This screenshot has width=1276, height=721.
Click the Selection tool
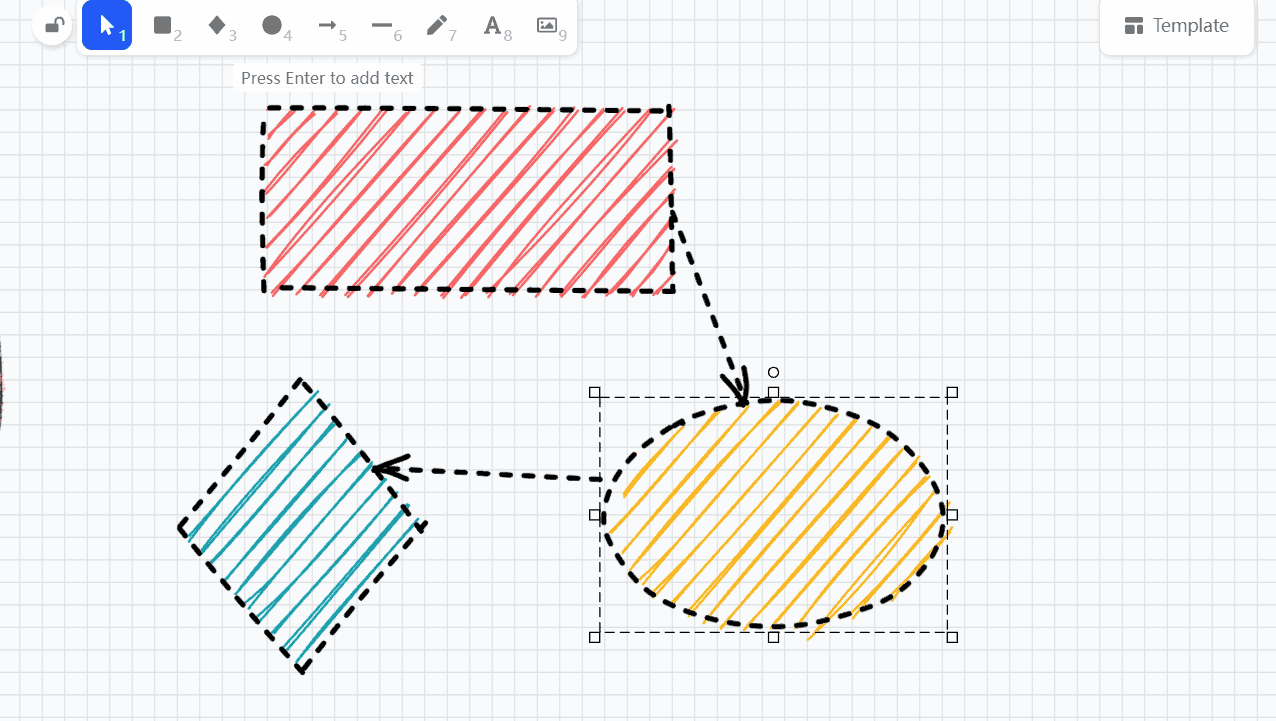point(107,26)
